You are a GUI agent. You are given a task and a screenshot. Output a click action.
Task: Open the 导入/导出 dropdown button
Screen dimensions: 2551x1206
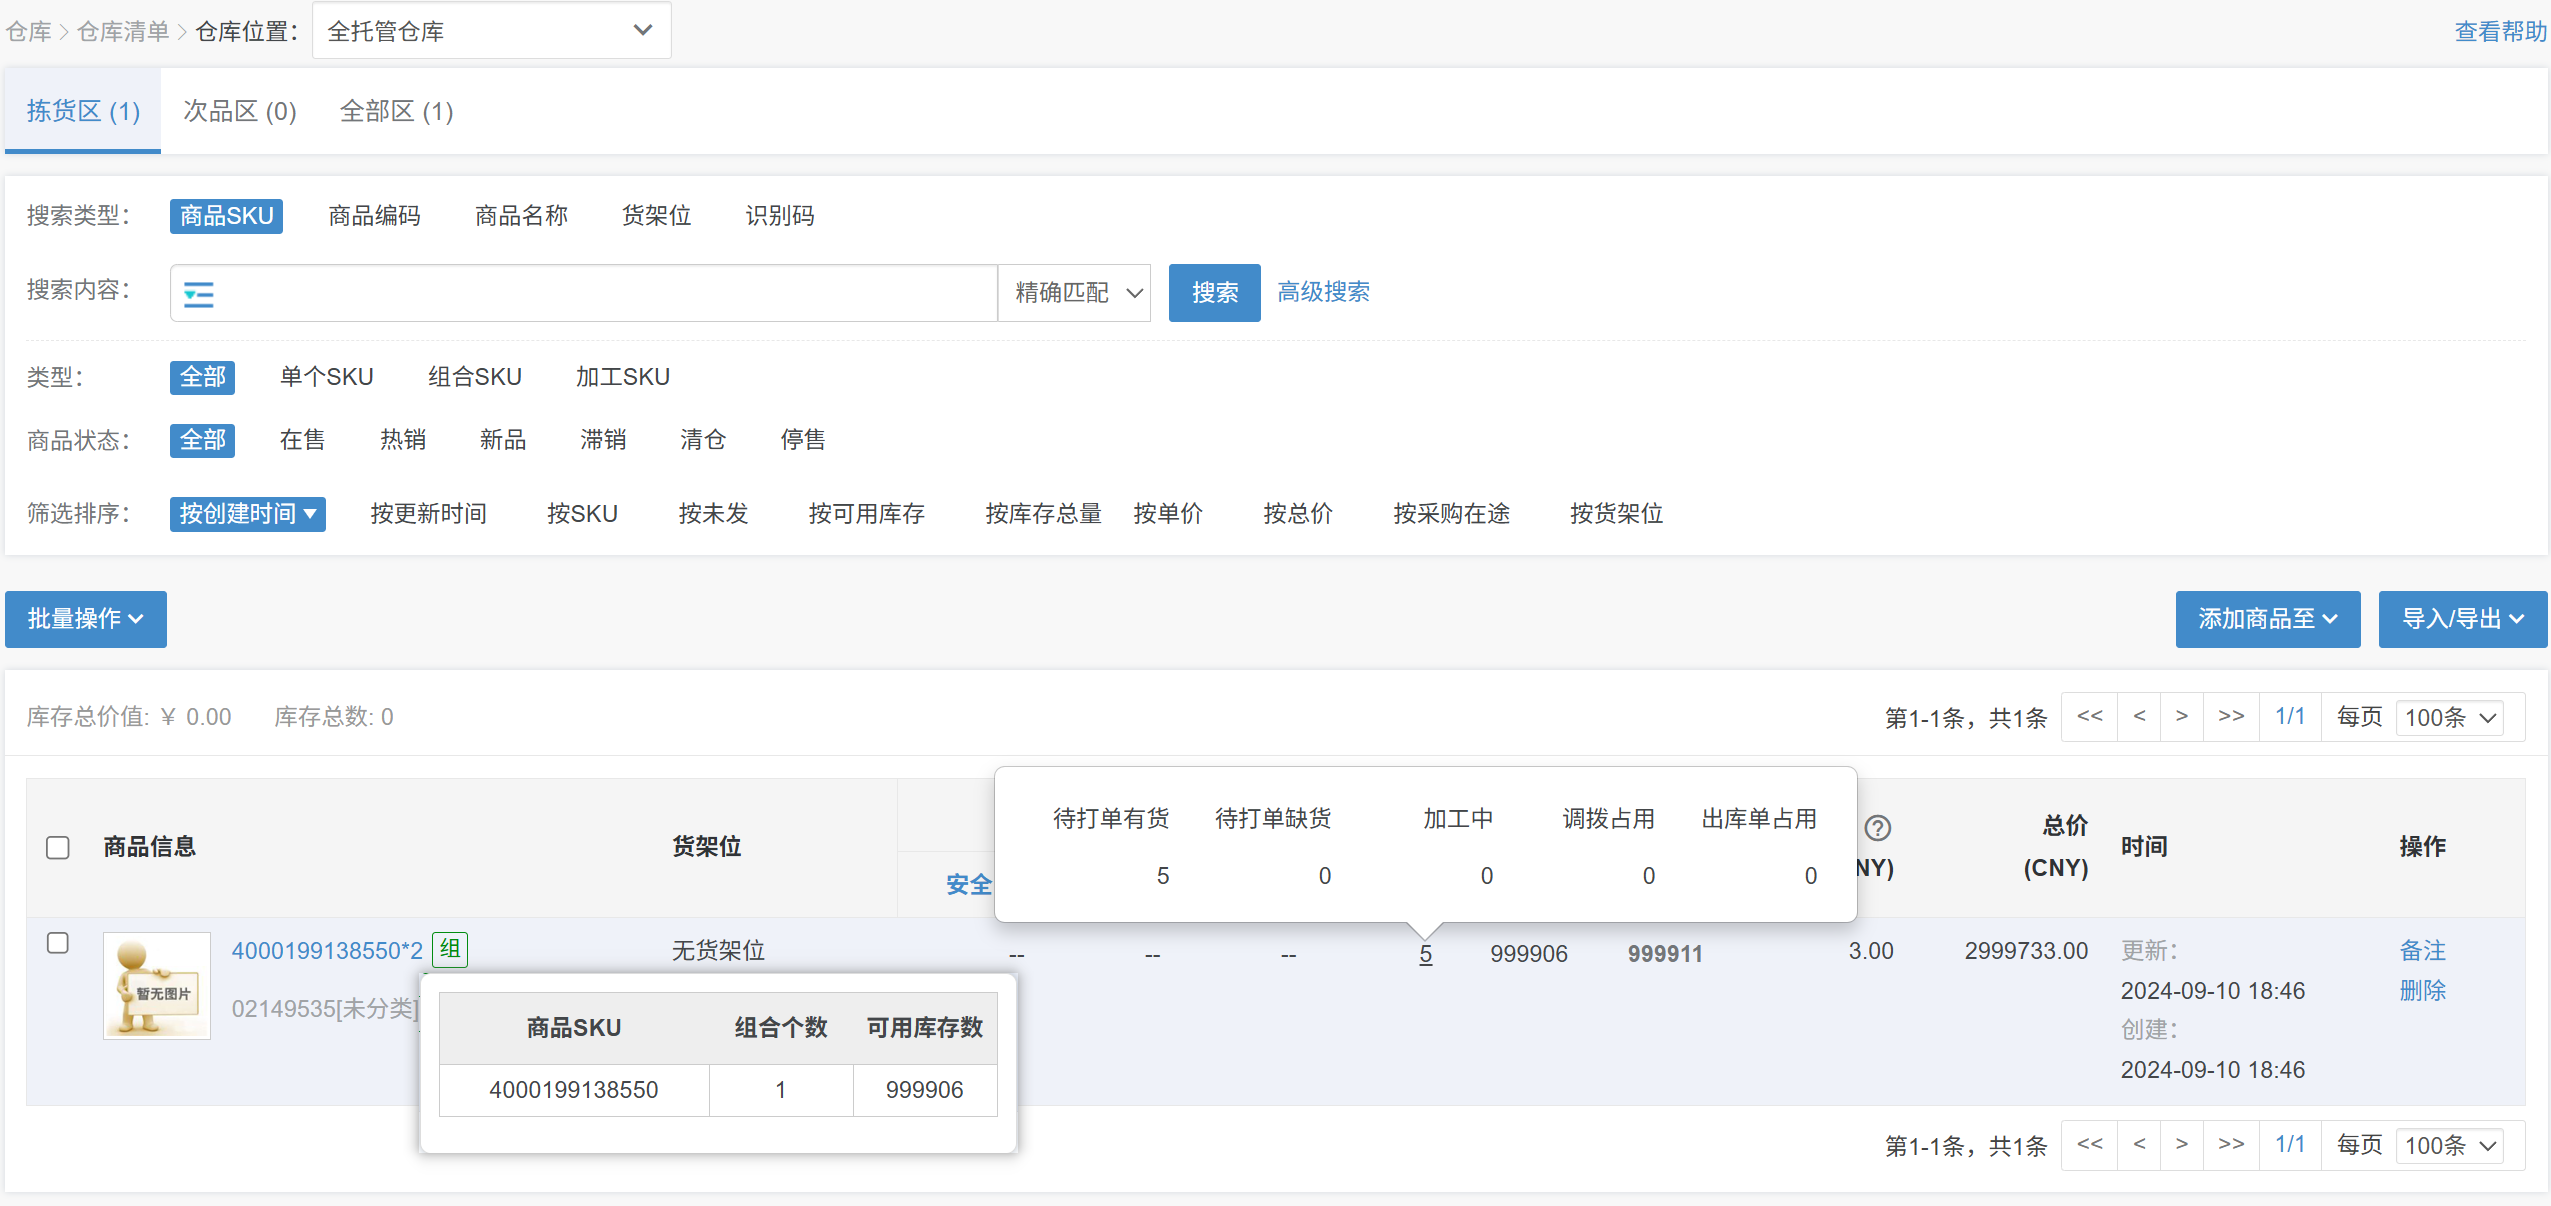[x=2462, y=619]
